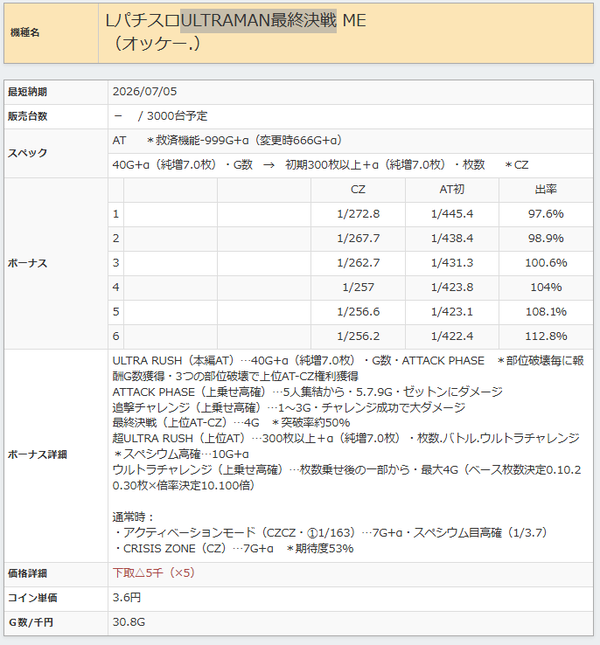Click the CRISIS ZONE（CZ）line
Viewport: 600px width, 645px height.
click(x=234, y=549)
